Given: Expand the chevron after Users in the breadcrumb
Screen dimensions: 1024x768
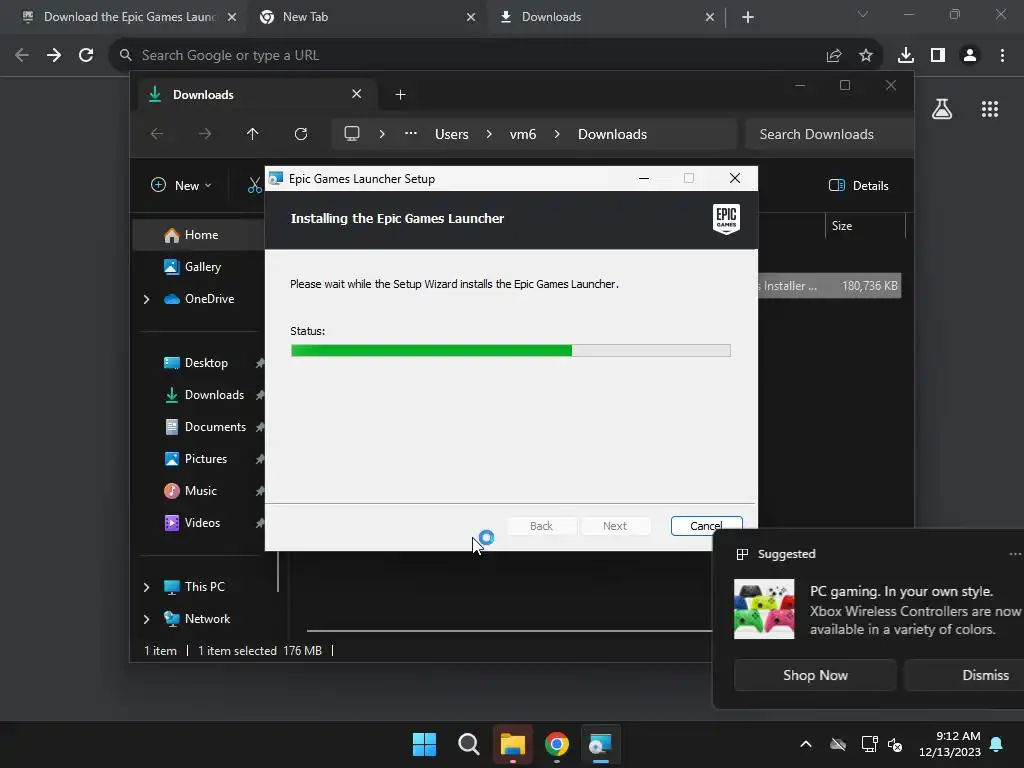Looking at the screenshot, I should [x=488, y=134].
